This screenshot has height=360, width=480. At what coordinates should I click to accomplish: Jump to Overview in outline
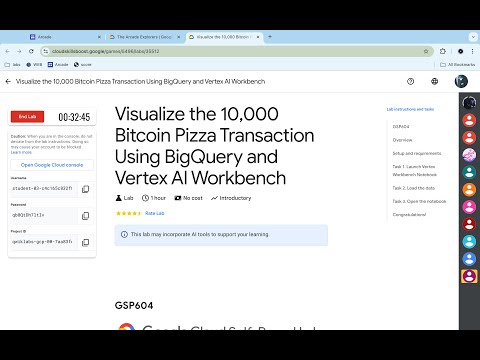tap(402, 140)
